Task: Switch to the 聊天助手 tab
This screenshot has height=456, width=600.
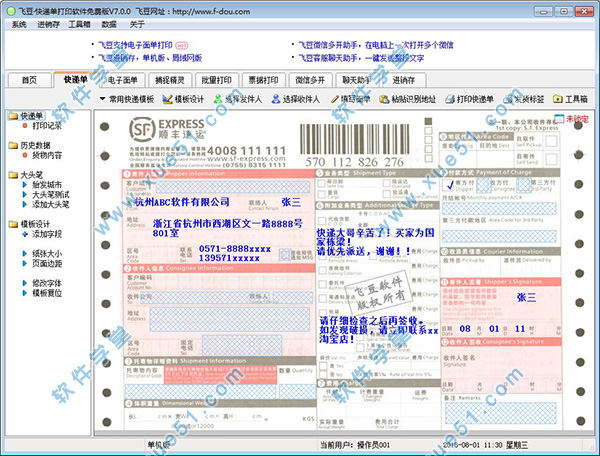Action: point(357,80)
